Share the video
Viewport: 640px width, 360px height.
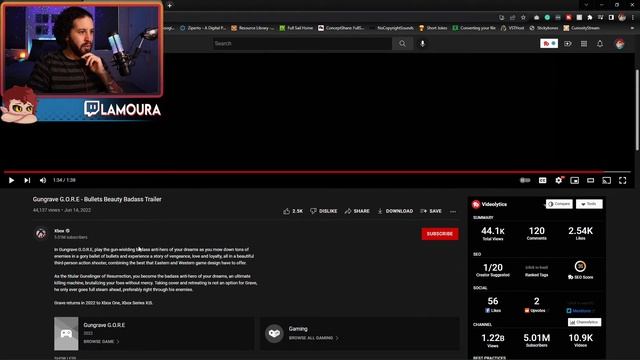[357, 211]
